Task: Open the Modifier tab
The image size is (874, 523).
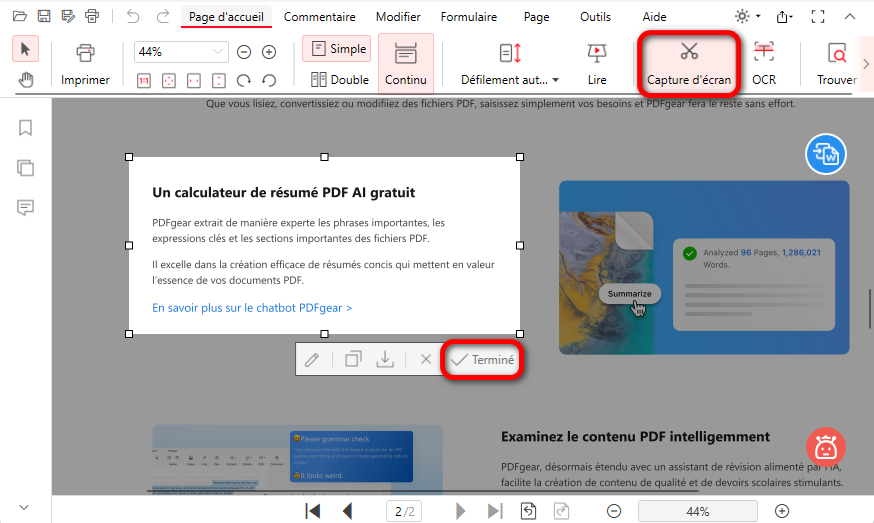Action: (398, 17)
